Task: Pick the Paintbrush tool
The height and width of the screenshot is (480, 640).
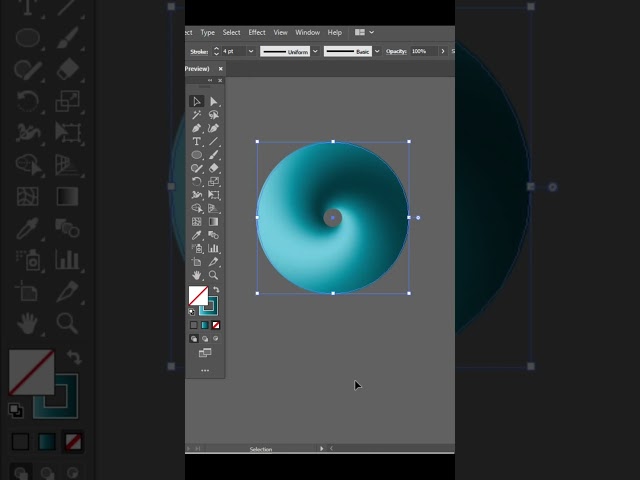Action: (213, 155)
